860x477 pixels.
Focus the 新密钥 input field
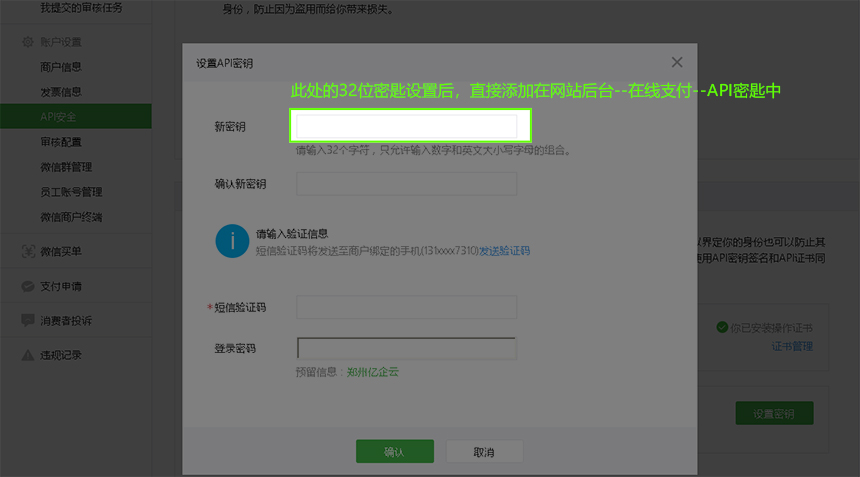click(x=406, y=126)
